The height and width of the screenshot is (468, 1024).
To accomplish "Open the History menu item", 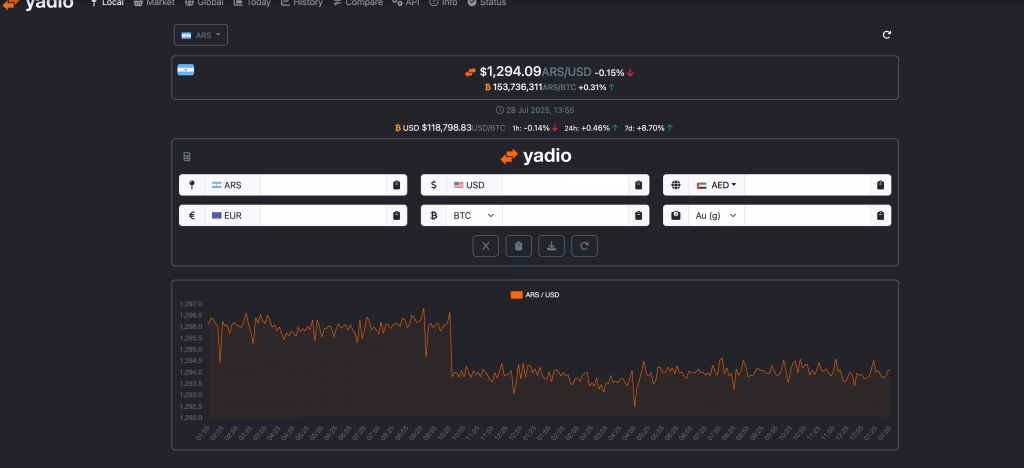I will pyautogui.click(x=302, y=3).
